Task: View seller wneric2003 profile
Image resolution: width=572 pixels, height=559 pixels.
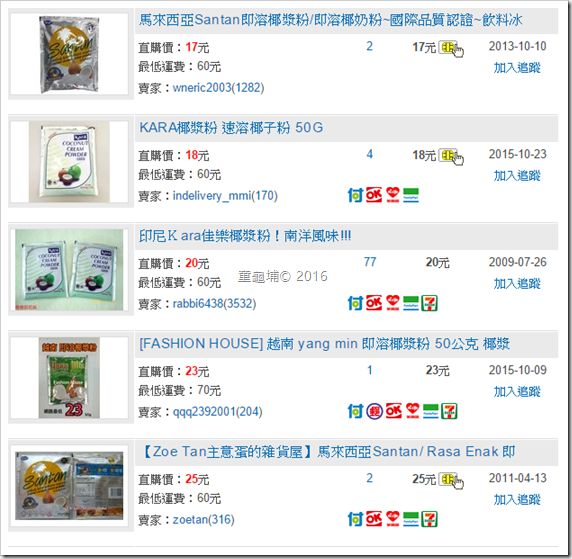Action: click(218, 88)
